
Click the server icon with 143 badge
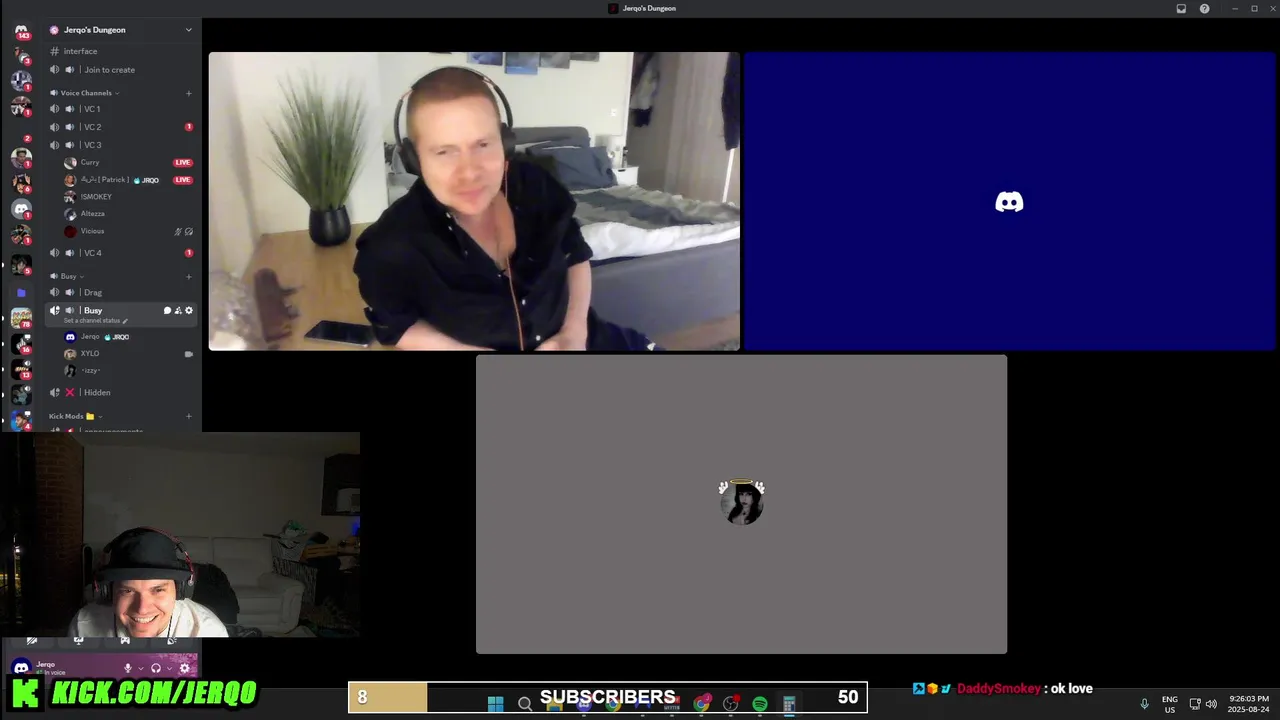click(x=21, y=32)
